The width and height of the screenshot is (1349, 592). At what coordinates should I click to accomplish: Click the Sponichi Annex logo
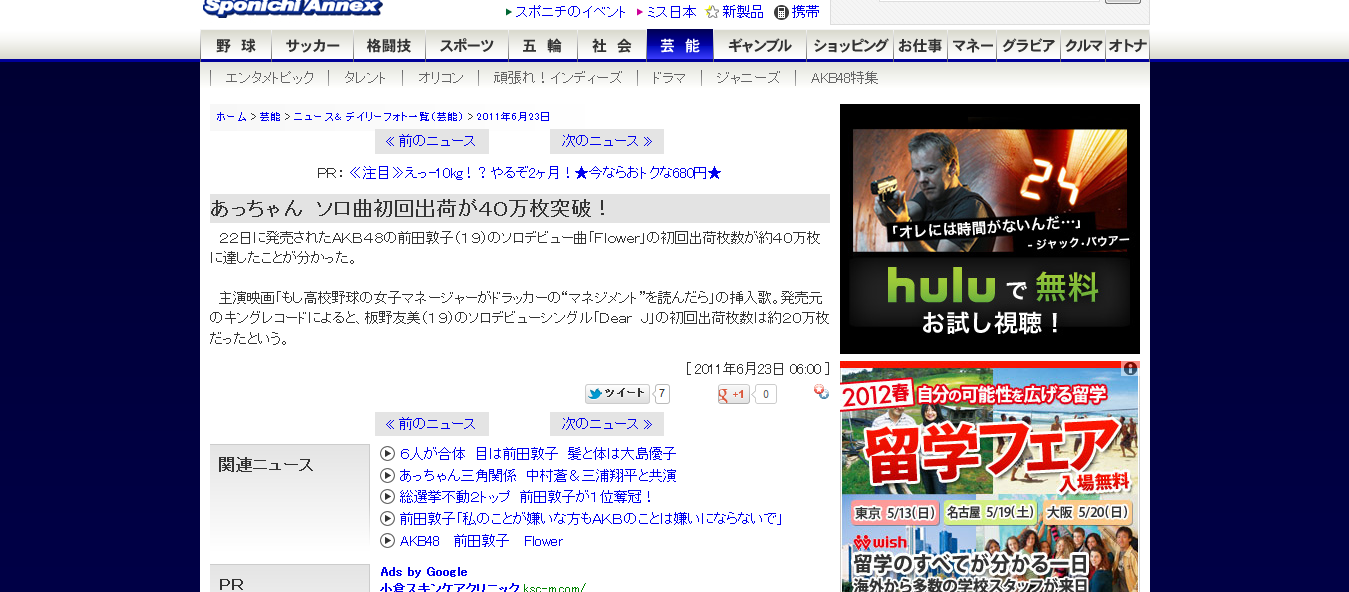292,8
